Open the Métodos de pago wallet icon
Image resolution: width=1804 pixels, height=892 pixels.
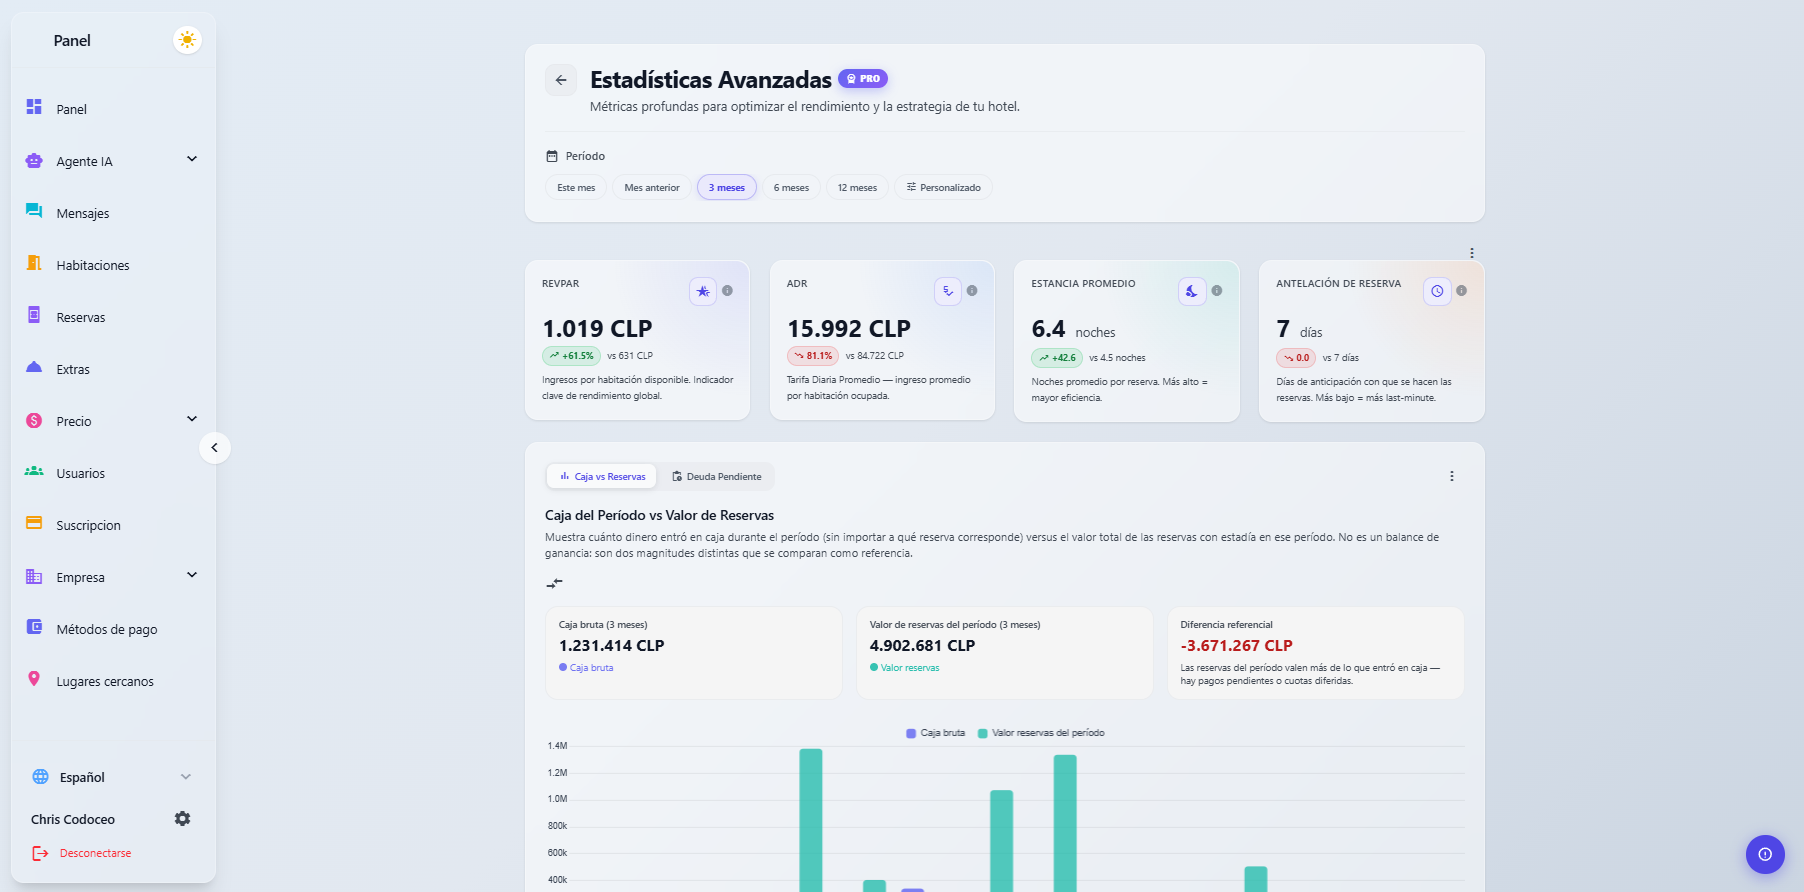pos(34,627)
